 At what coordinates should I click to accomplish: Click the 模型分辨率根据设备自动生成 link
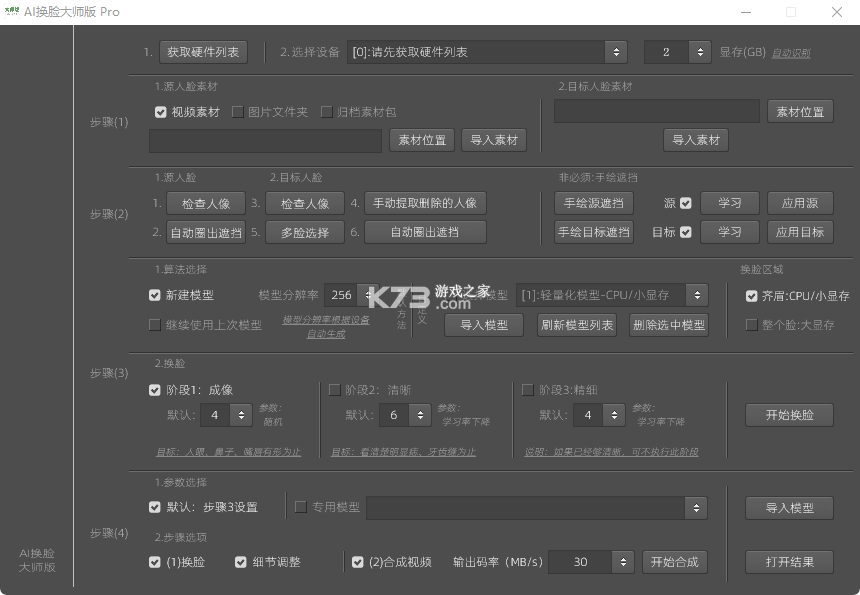[326, 327]
